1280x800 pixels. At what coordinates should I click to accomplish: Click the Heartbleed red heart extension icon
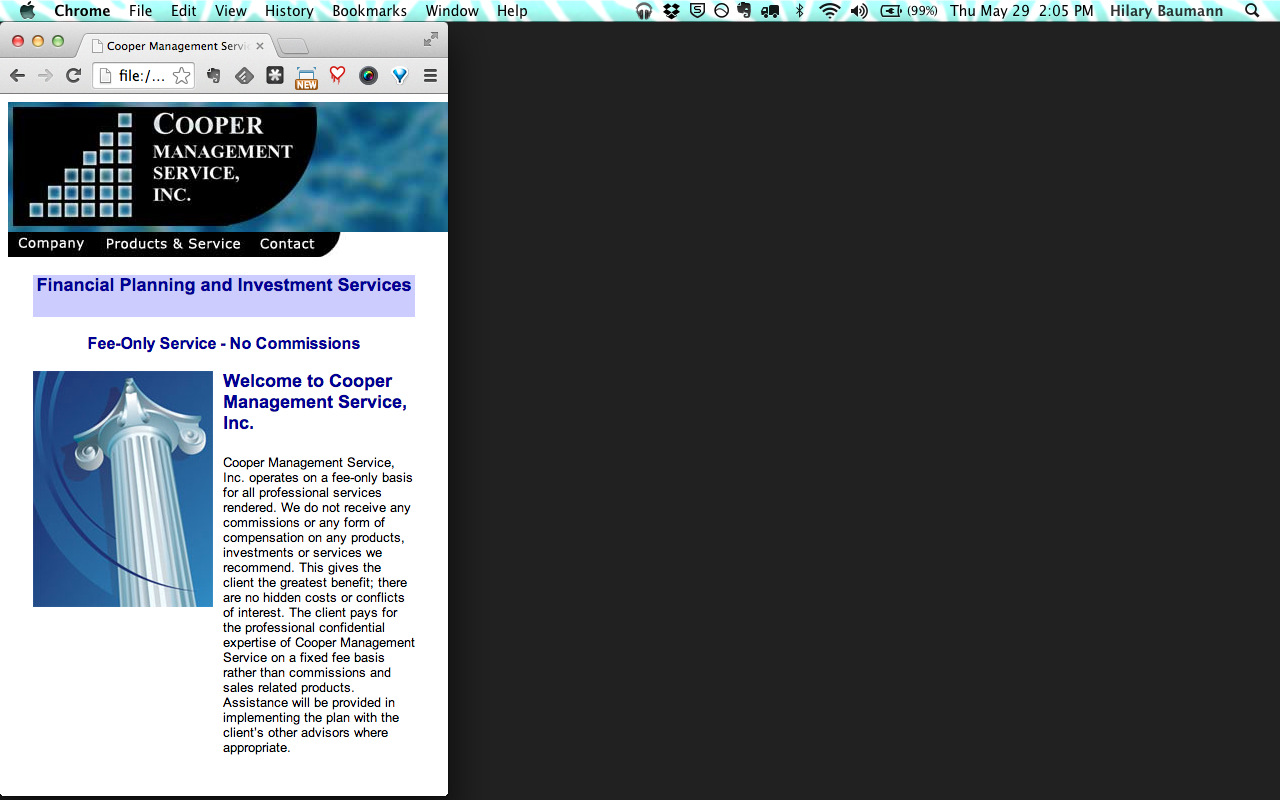click(337, 76)
